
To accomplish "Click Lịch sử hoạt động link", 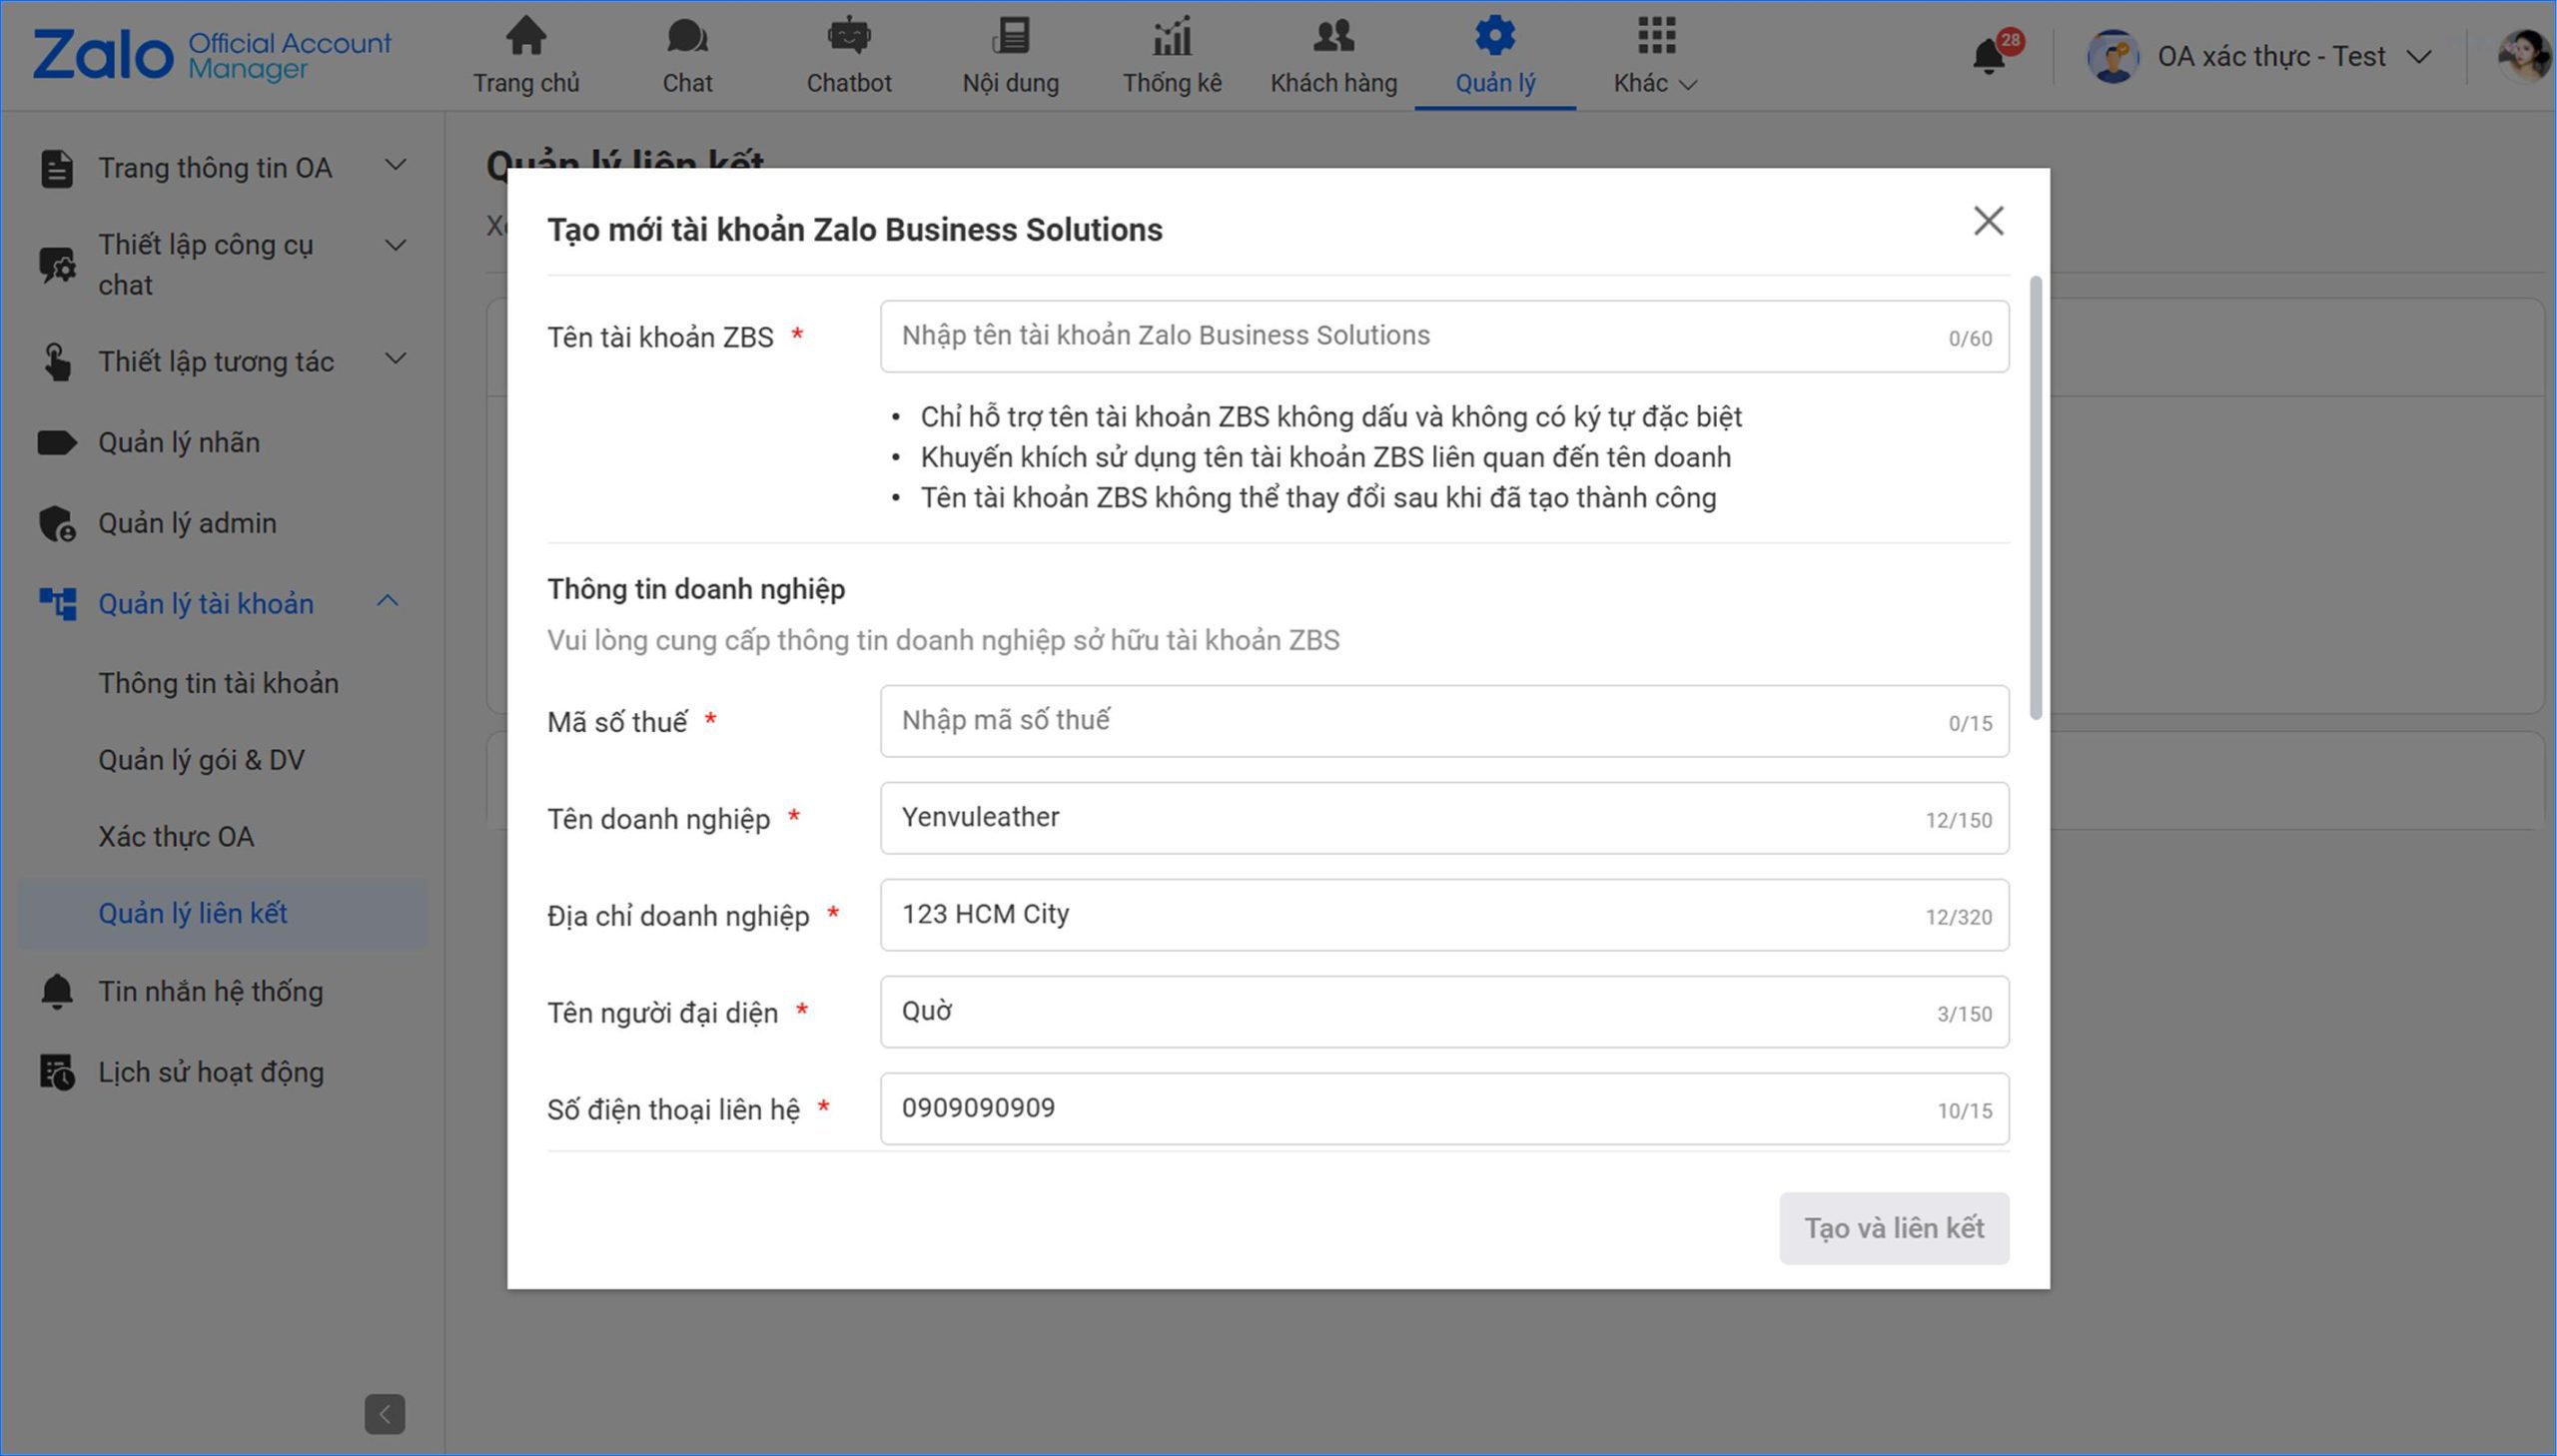I will (x=210, y=1072).
